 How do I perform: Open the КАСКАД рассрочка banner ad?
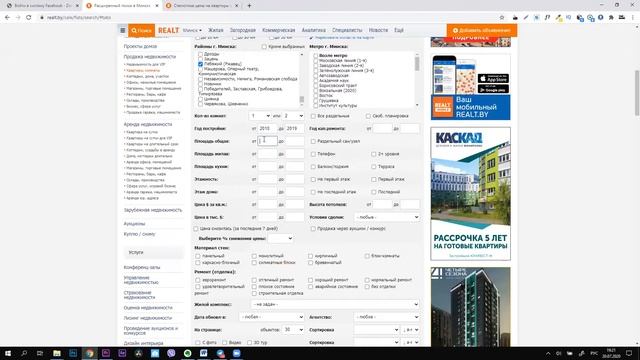click(470, 193)
